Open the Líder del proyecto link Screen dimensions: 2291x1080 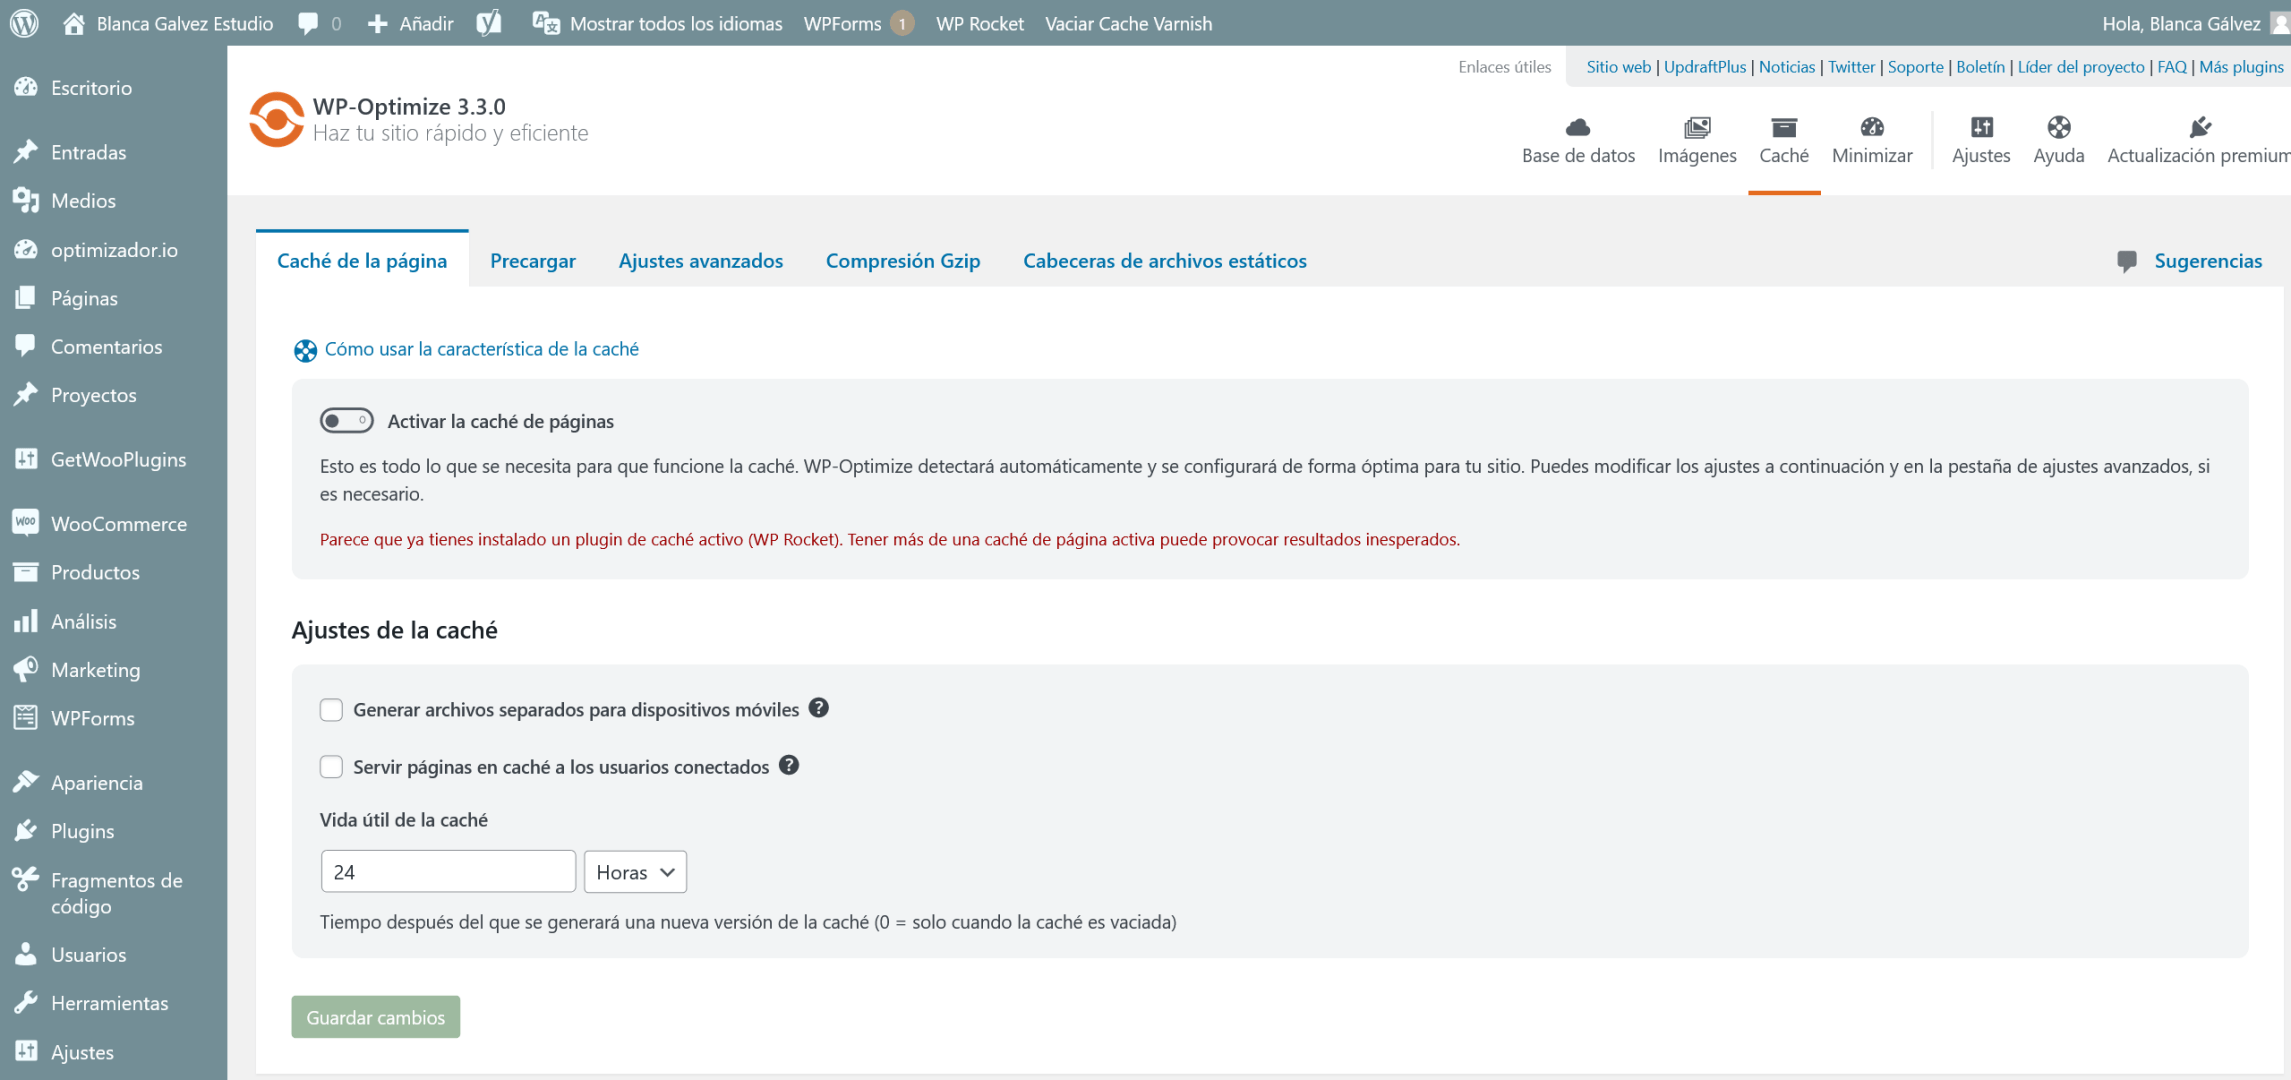(x=2081, y=67)
